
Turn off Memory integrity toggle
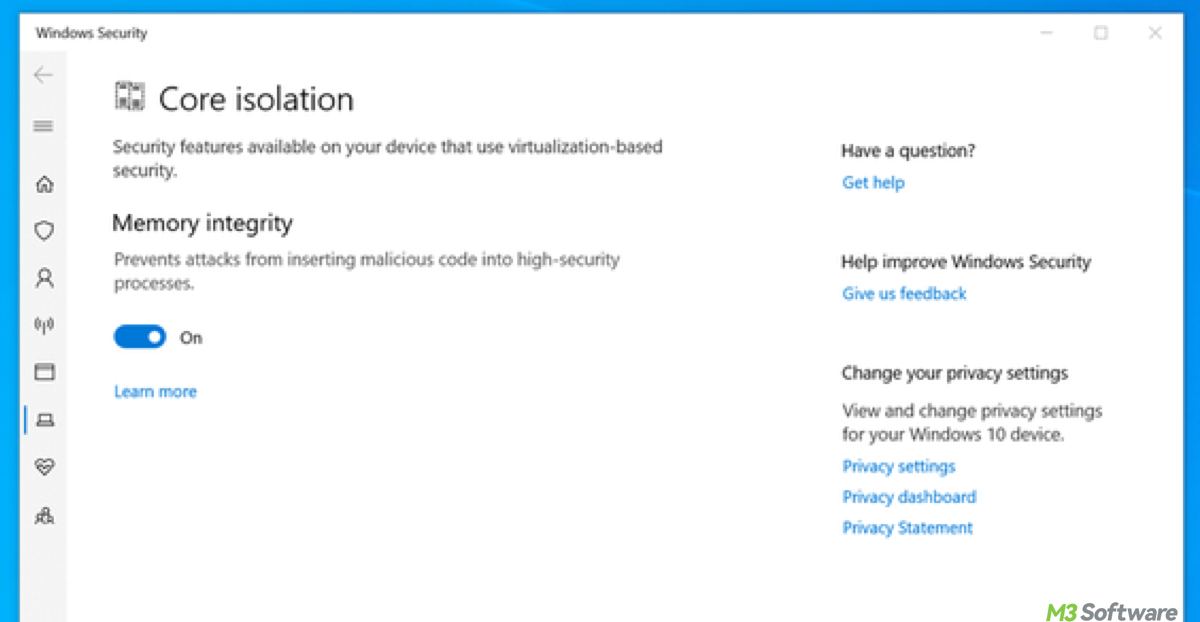140,338
